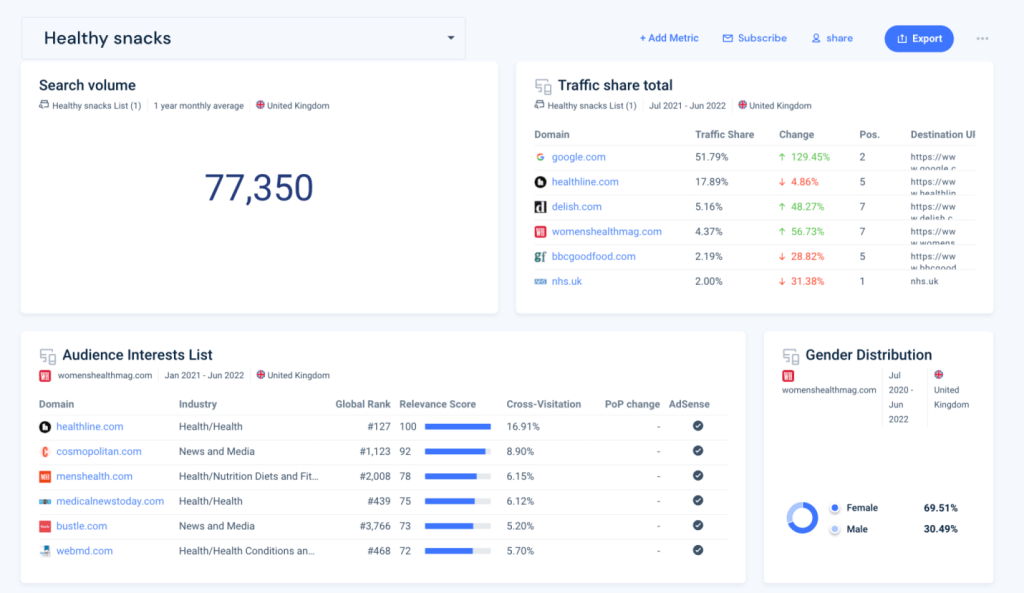Click the UK flag in Gender Distribution card

938,375
